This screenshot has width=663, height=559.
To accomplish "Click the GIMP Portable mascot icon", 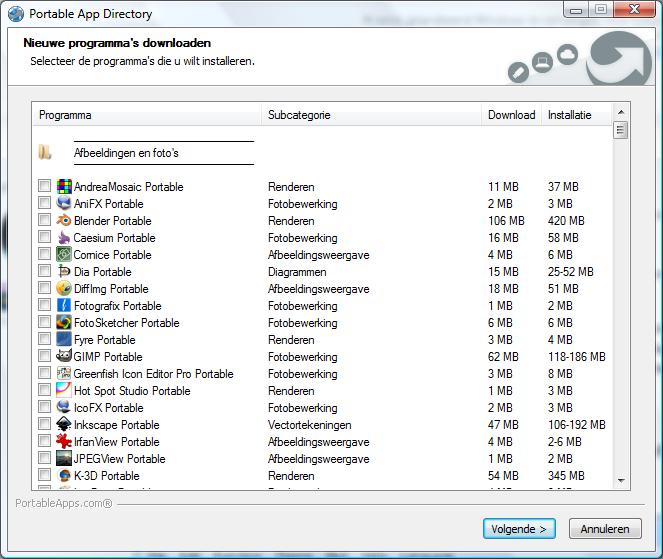I will click(x=64, y=356).
